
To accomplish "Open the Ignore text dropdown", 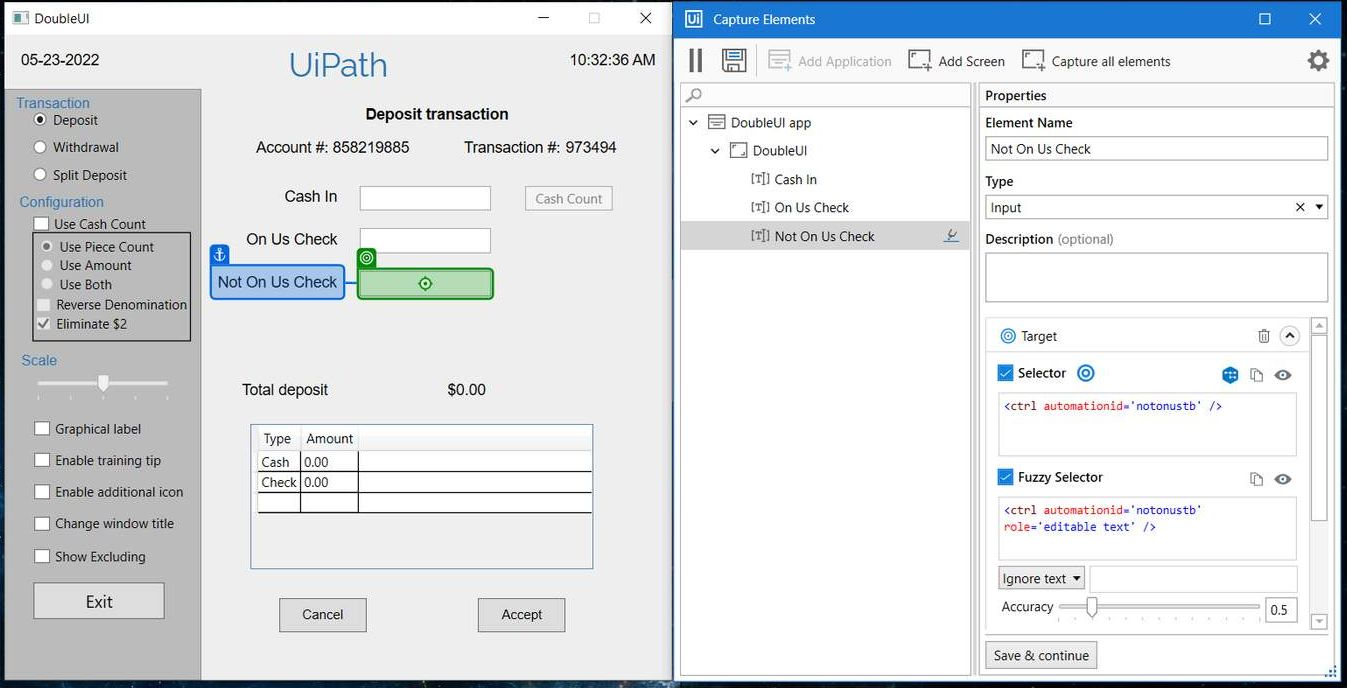I will [1041, 579].
